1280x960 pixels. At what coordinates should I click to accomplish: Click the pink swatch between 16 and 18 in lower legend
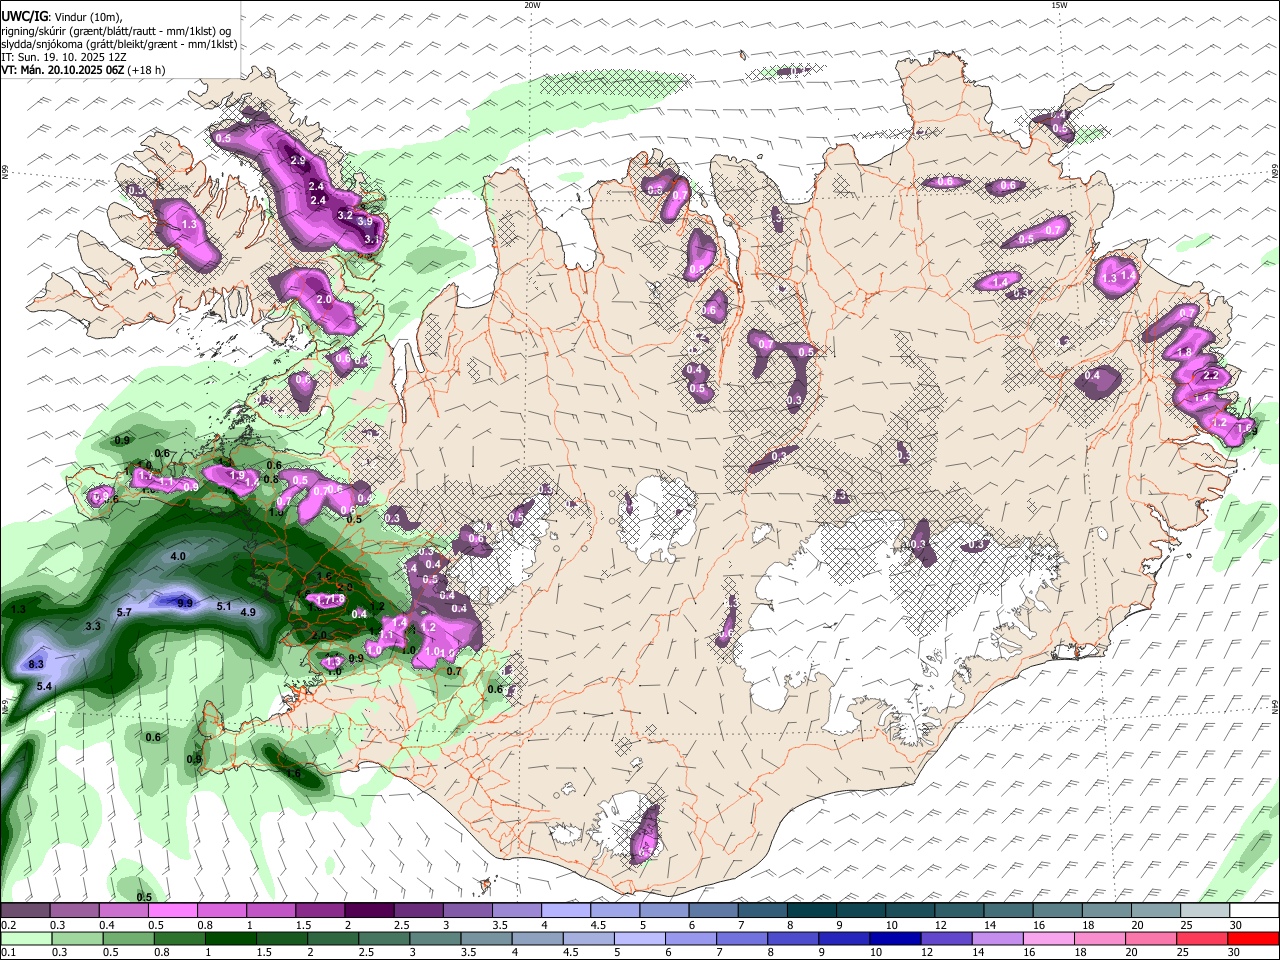pos(1048,939)
